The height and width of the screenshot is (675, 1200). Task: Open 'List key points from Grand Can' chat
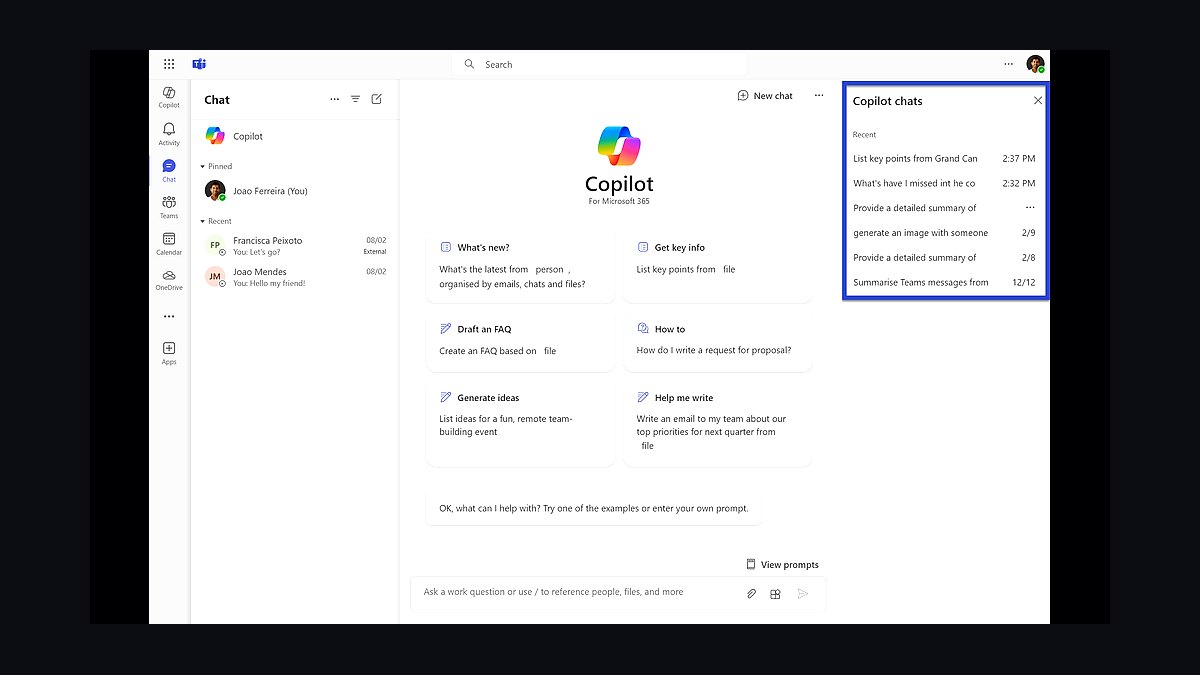[944, 158]
